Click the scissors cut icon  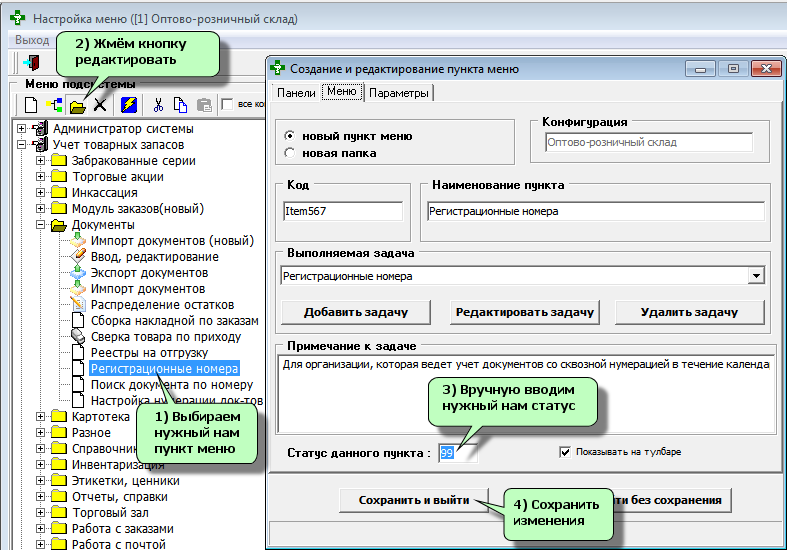click(x=158, y=104)
